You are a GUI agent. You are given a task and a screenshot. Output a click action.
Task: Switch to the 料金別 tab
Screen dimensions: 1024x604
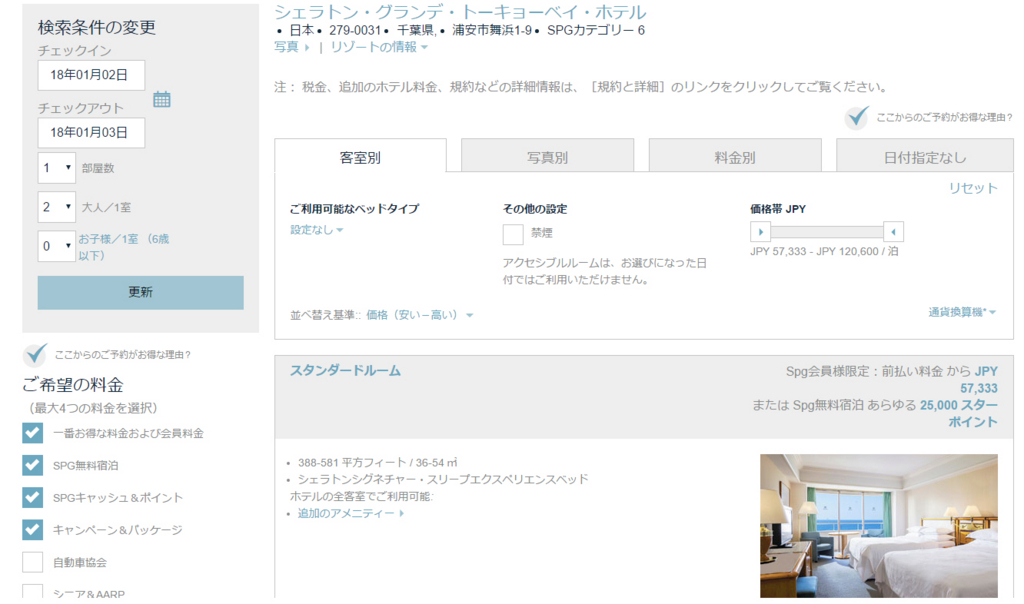tap(734, 157)
